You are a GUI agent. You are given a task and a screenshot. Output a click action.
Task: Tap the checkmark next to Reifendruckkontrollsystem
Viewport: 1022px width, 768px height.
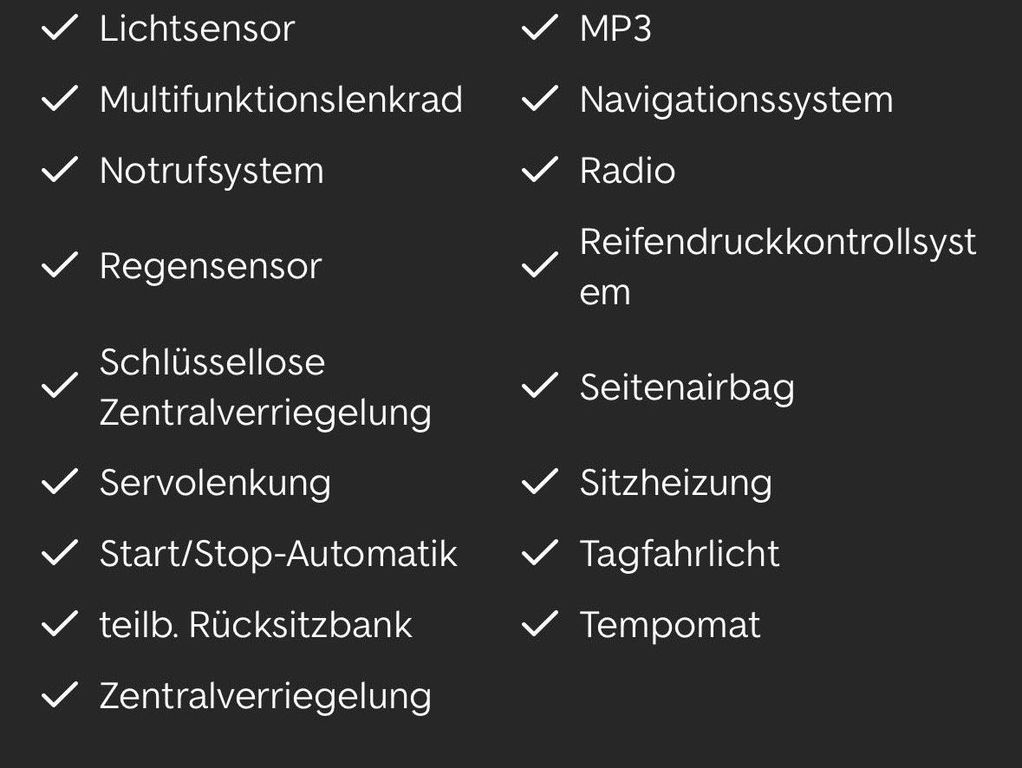[x=540, y=265]
